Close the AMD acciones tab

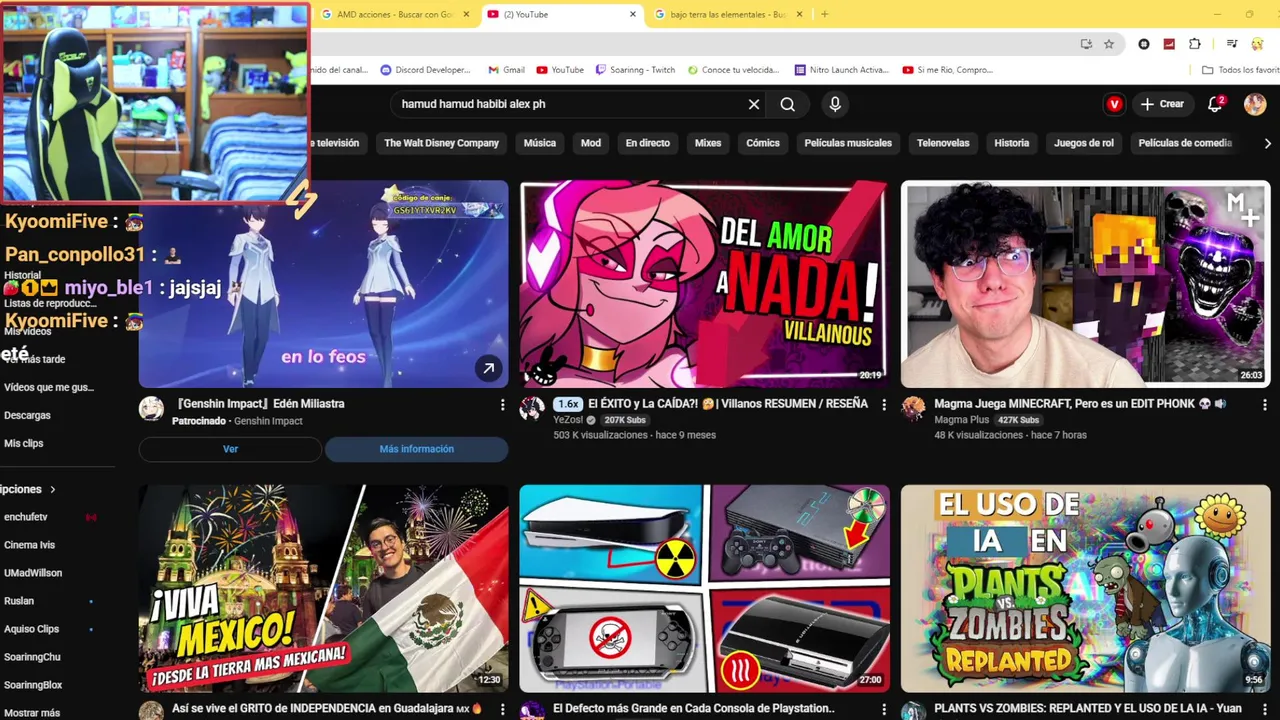[466, 14]
